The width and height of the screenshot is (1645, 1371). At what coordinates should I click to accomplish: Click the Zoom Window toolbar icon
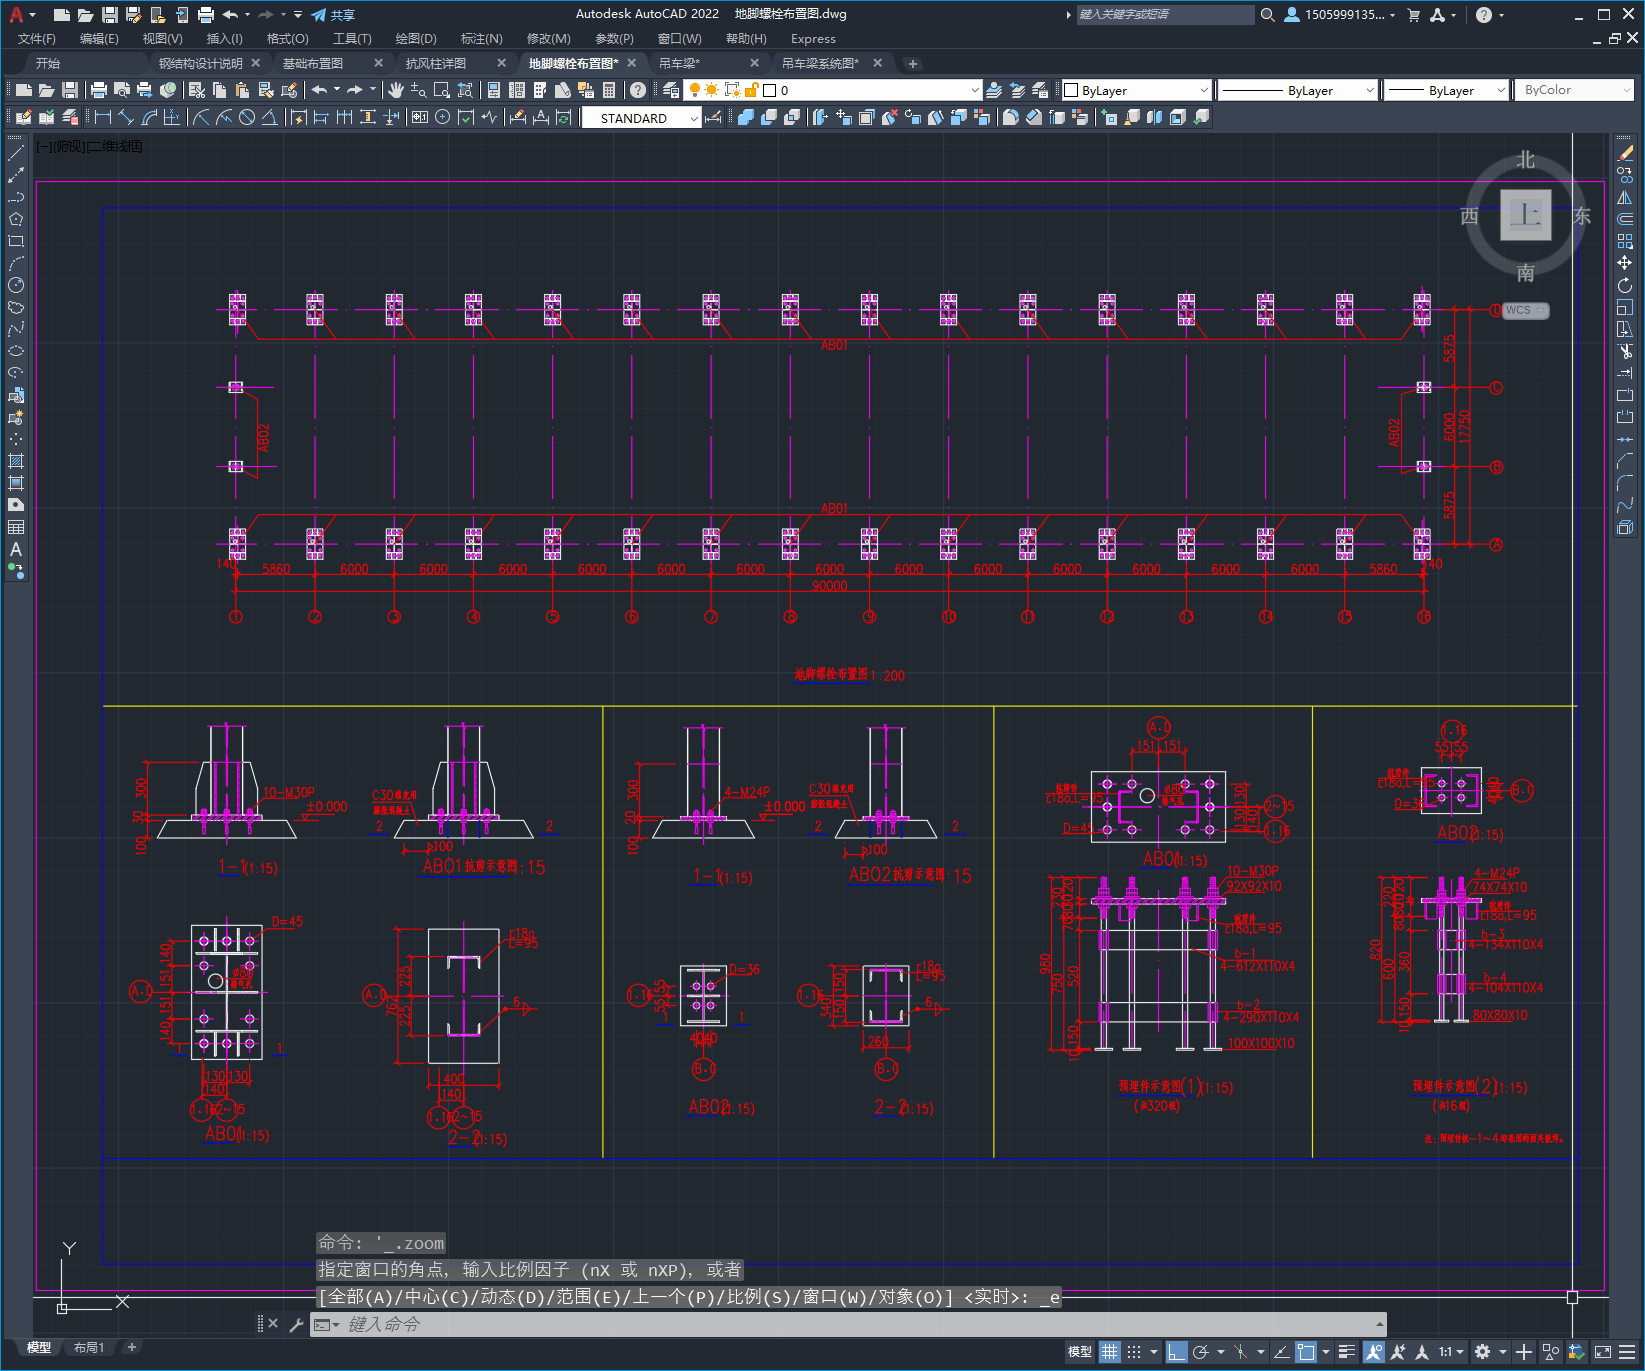(441, 90)
